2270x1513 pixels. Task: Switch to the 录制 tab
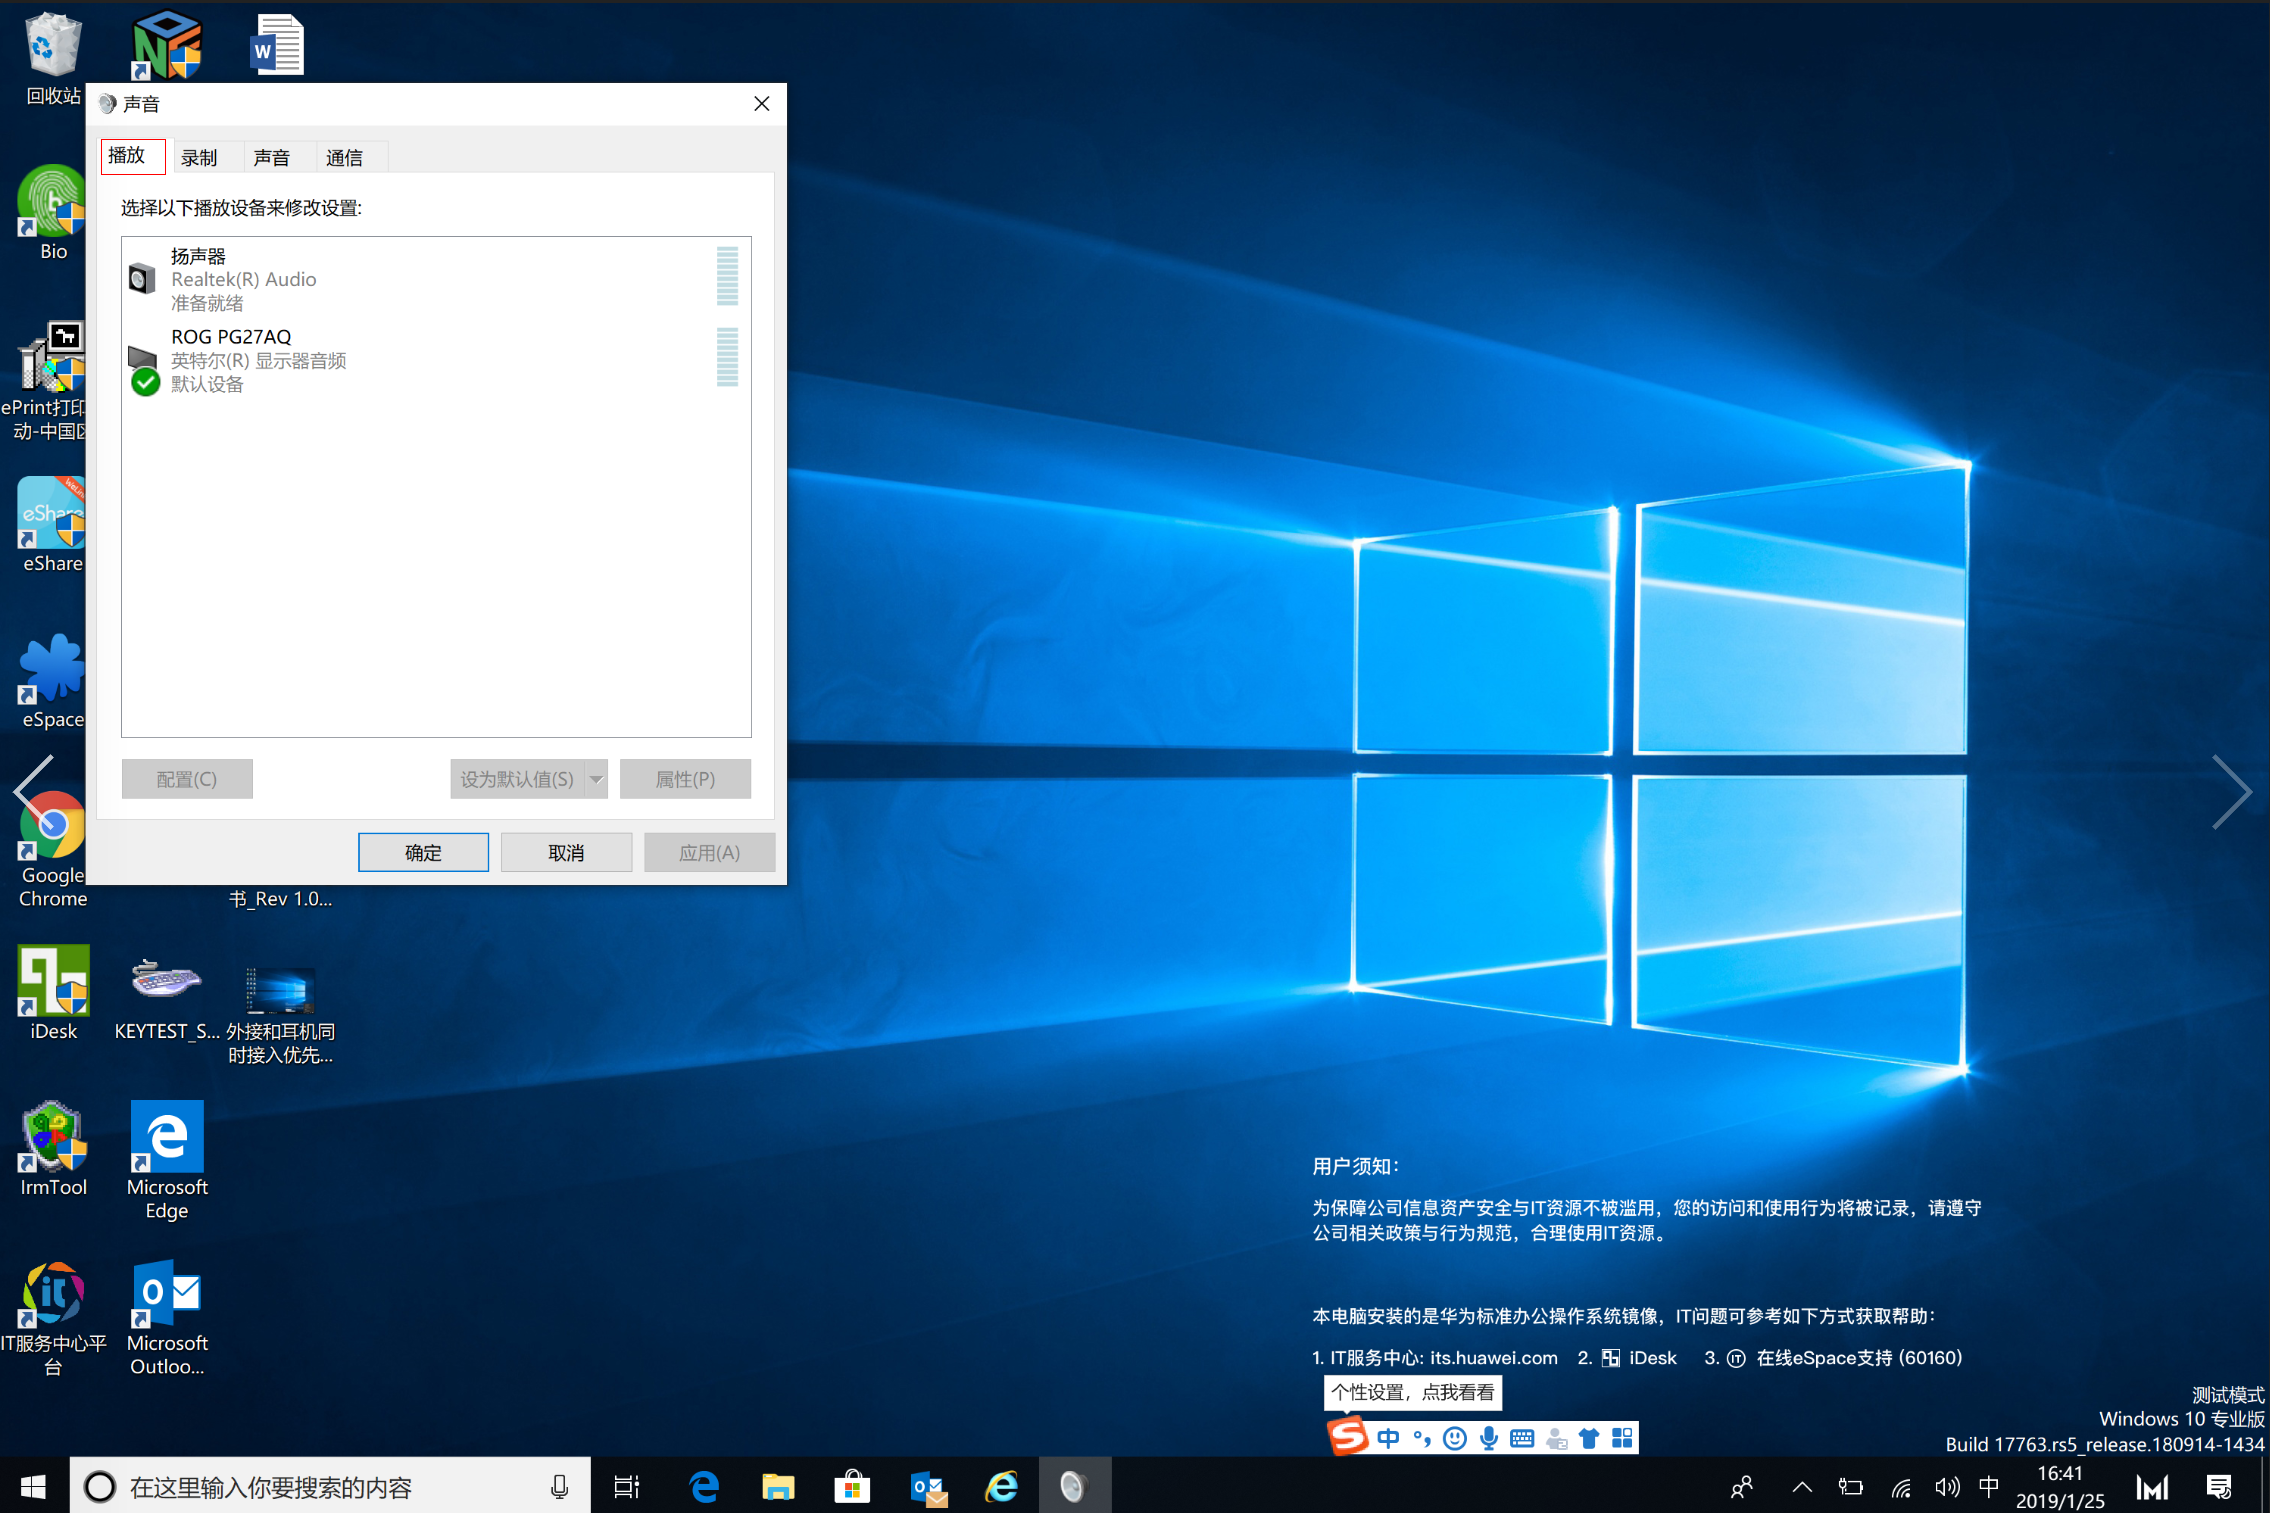tap(199, 157)
